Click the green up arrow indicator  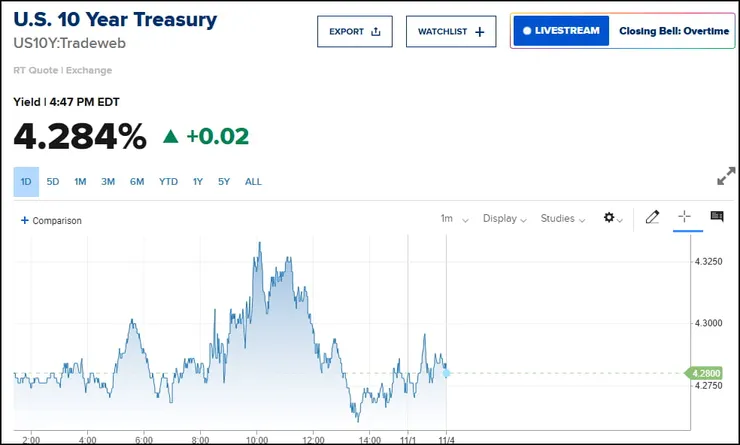pyautogui.click(x=170, y=136)
